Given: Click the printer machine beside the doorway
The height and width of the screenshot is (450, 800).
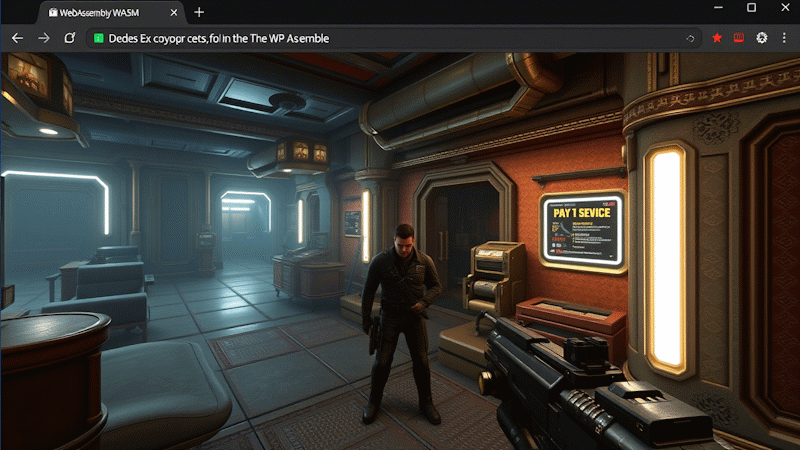Looking at the screenshot, I should click(x=493, y=278).
